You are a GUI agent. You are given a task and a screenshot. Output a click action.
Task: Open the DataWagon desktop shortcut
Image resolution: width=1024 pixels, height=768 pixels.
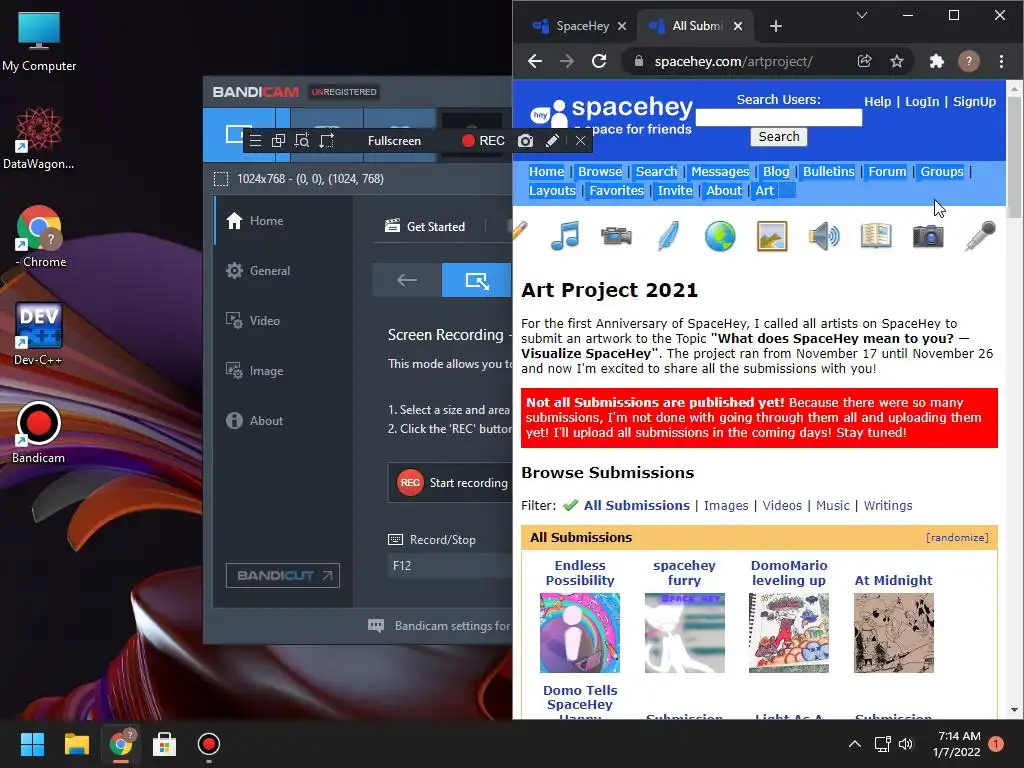click(x=39, y=138)
